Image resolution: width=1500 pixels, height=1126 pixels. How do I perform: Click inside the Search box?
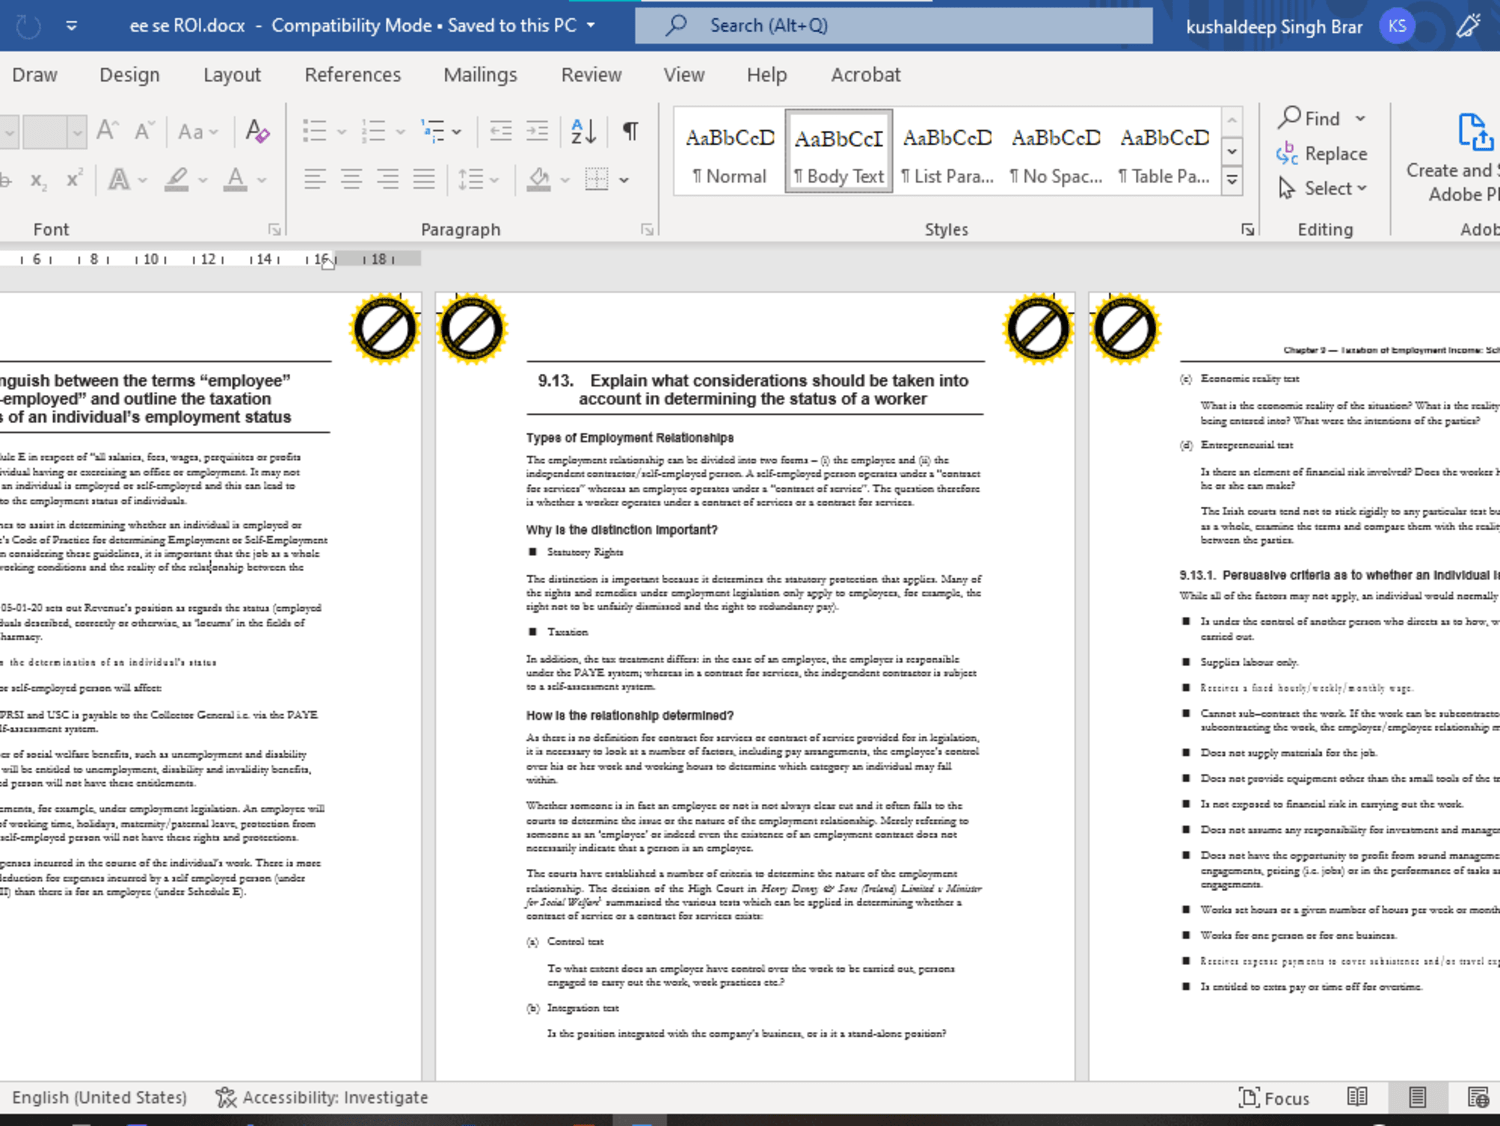893,25
